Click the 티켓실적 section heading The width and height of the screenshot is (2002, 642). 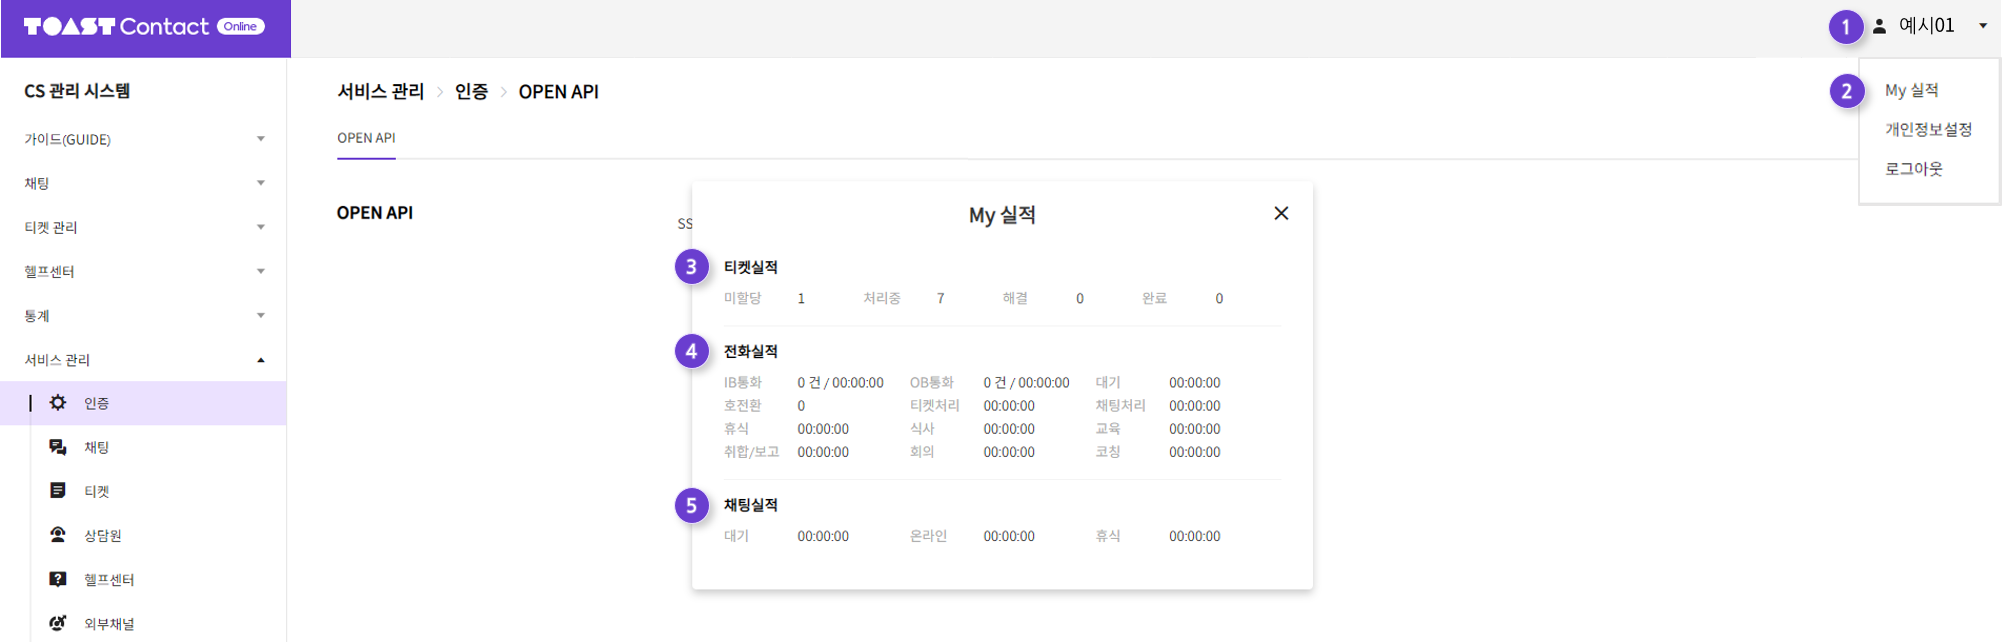751,267
